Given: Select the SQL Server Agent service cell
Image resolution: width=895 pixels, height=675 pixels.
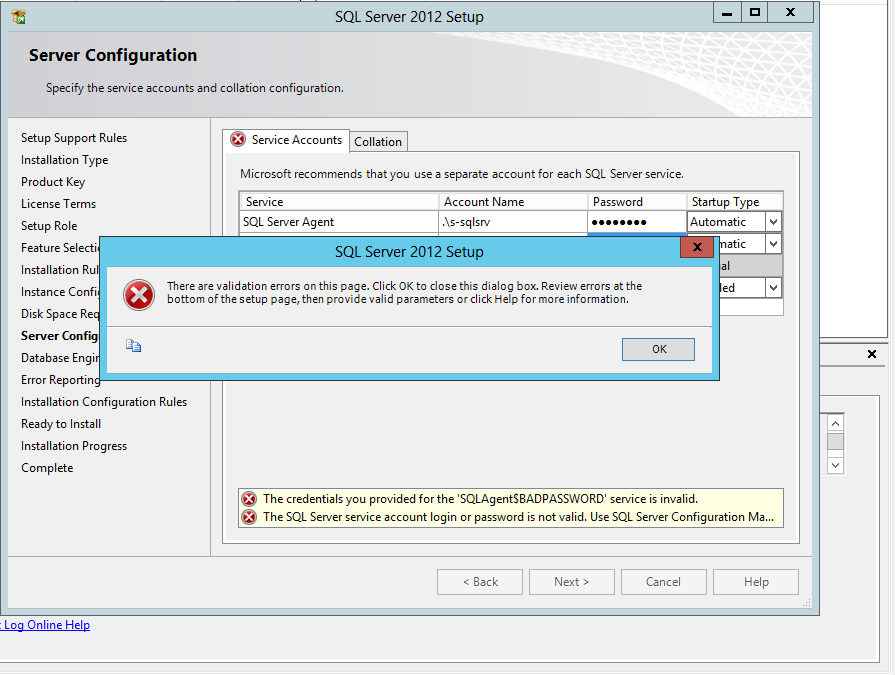Looking at the screenshot, I should pyautogui.click(x=339, y=221).
